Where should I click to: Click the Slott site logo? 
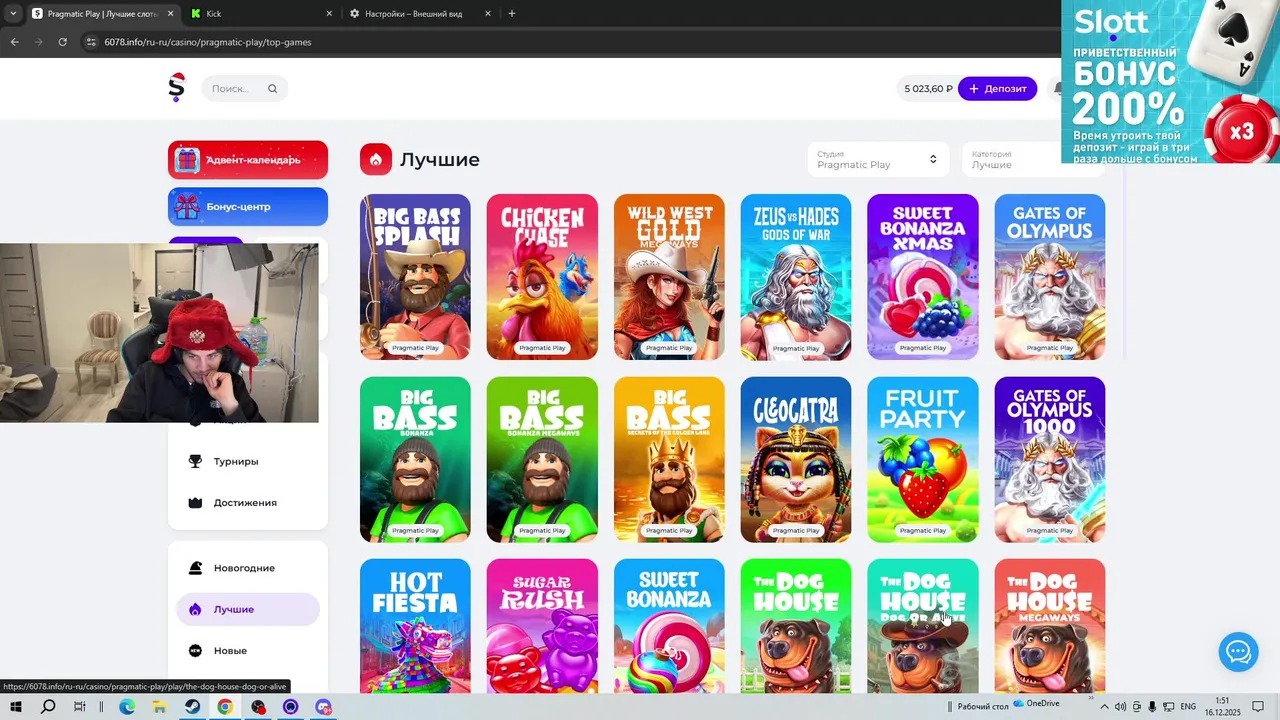click(x=177, y=88)
